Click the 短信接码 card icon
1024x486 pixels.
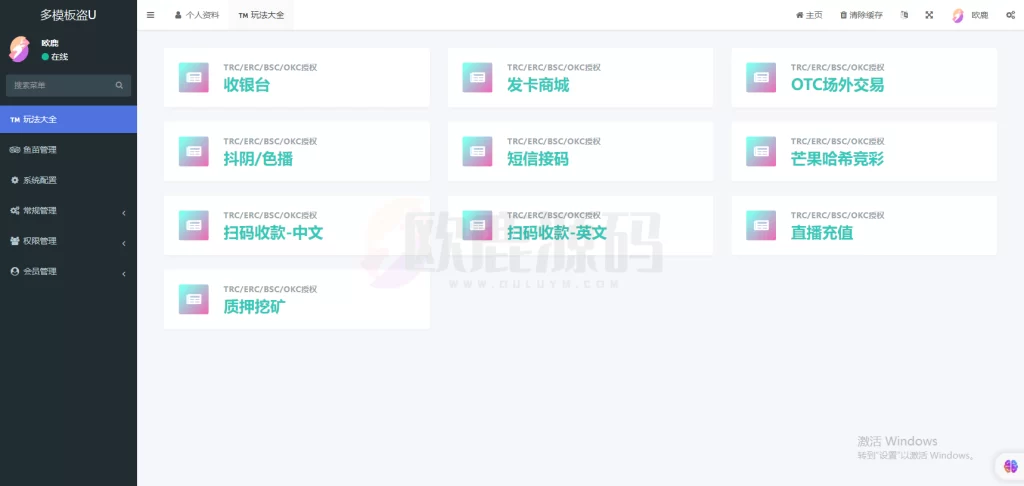477,151
